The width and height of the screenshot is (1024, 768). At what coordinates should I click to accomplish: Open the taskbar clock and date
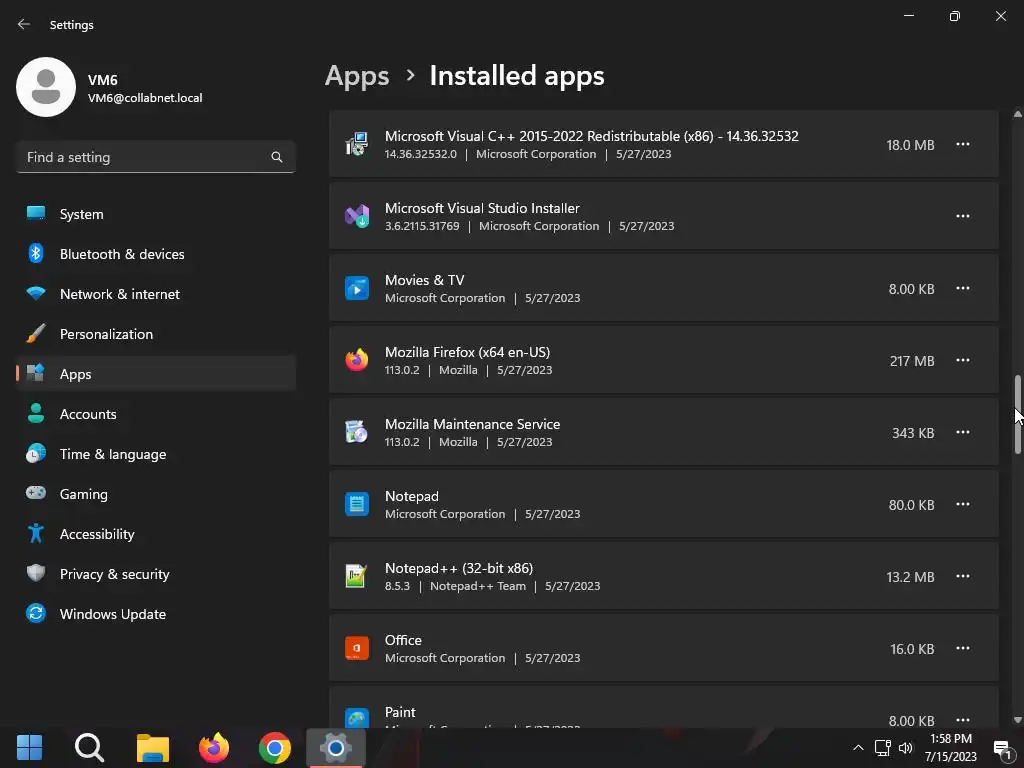951,748
